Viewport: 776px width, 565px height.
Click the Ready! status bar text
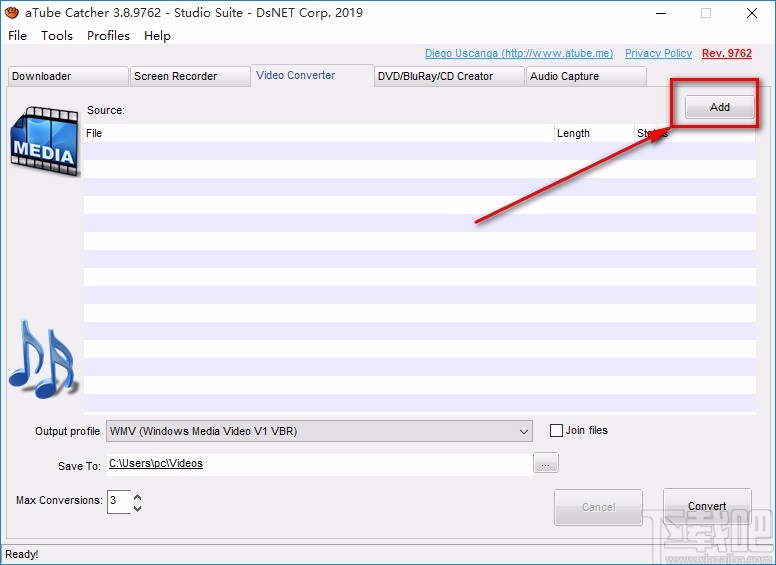coord(22,554)
